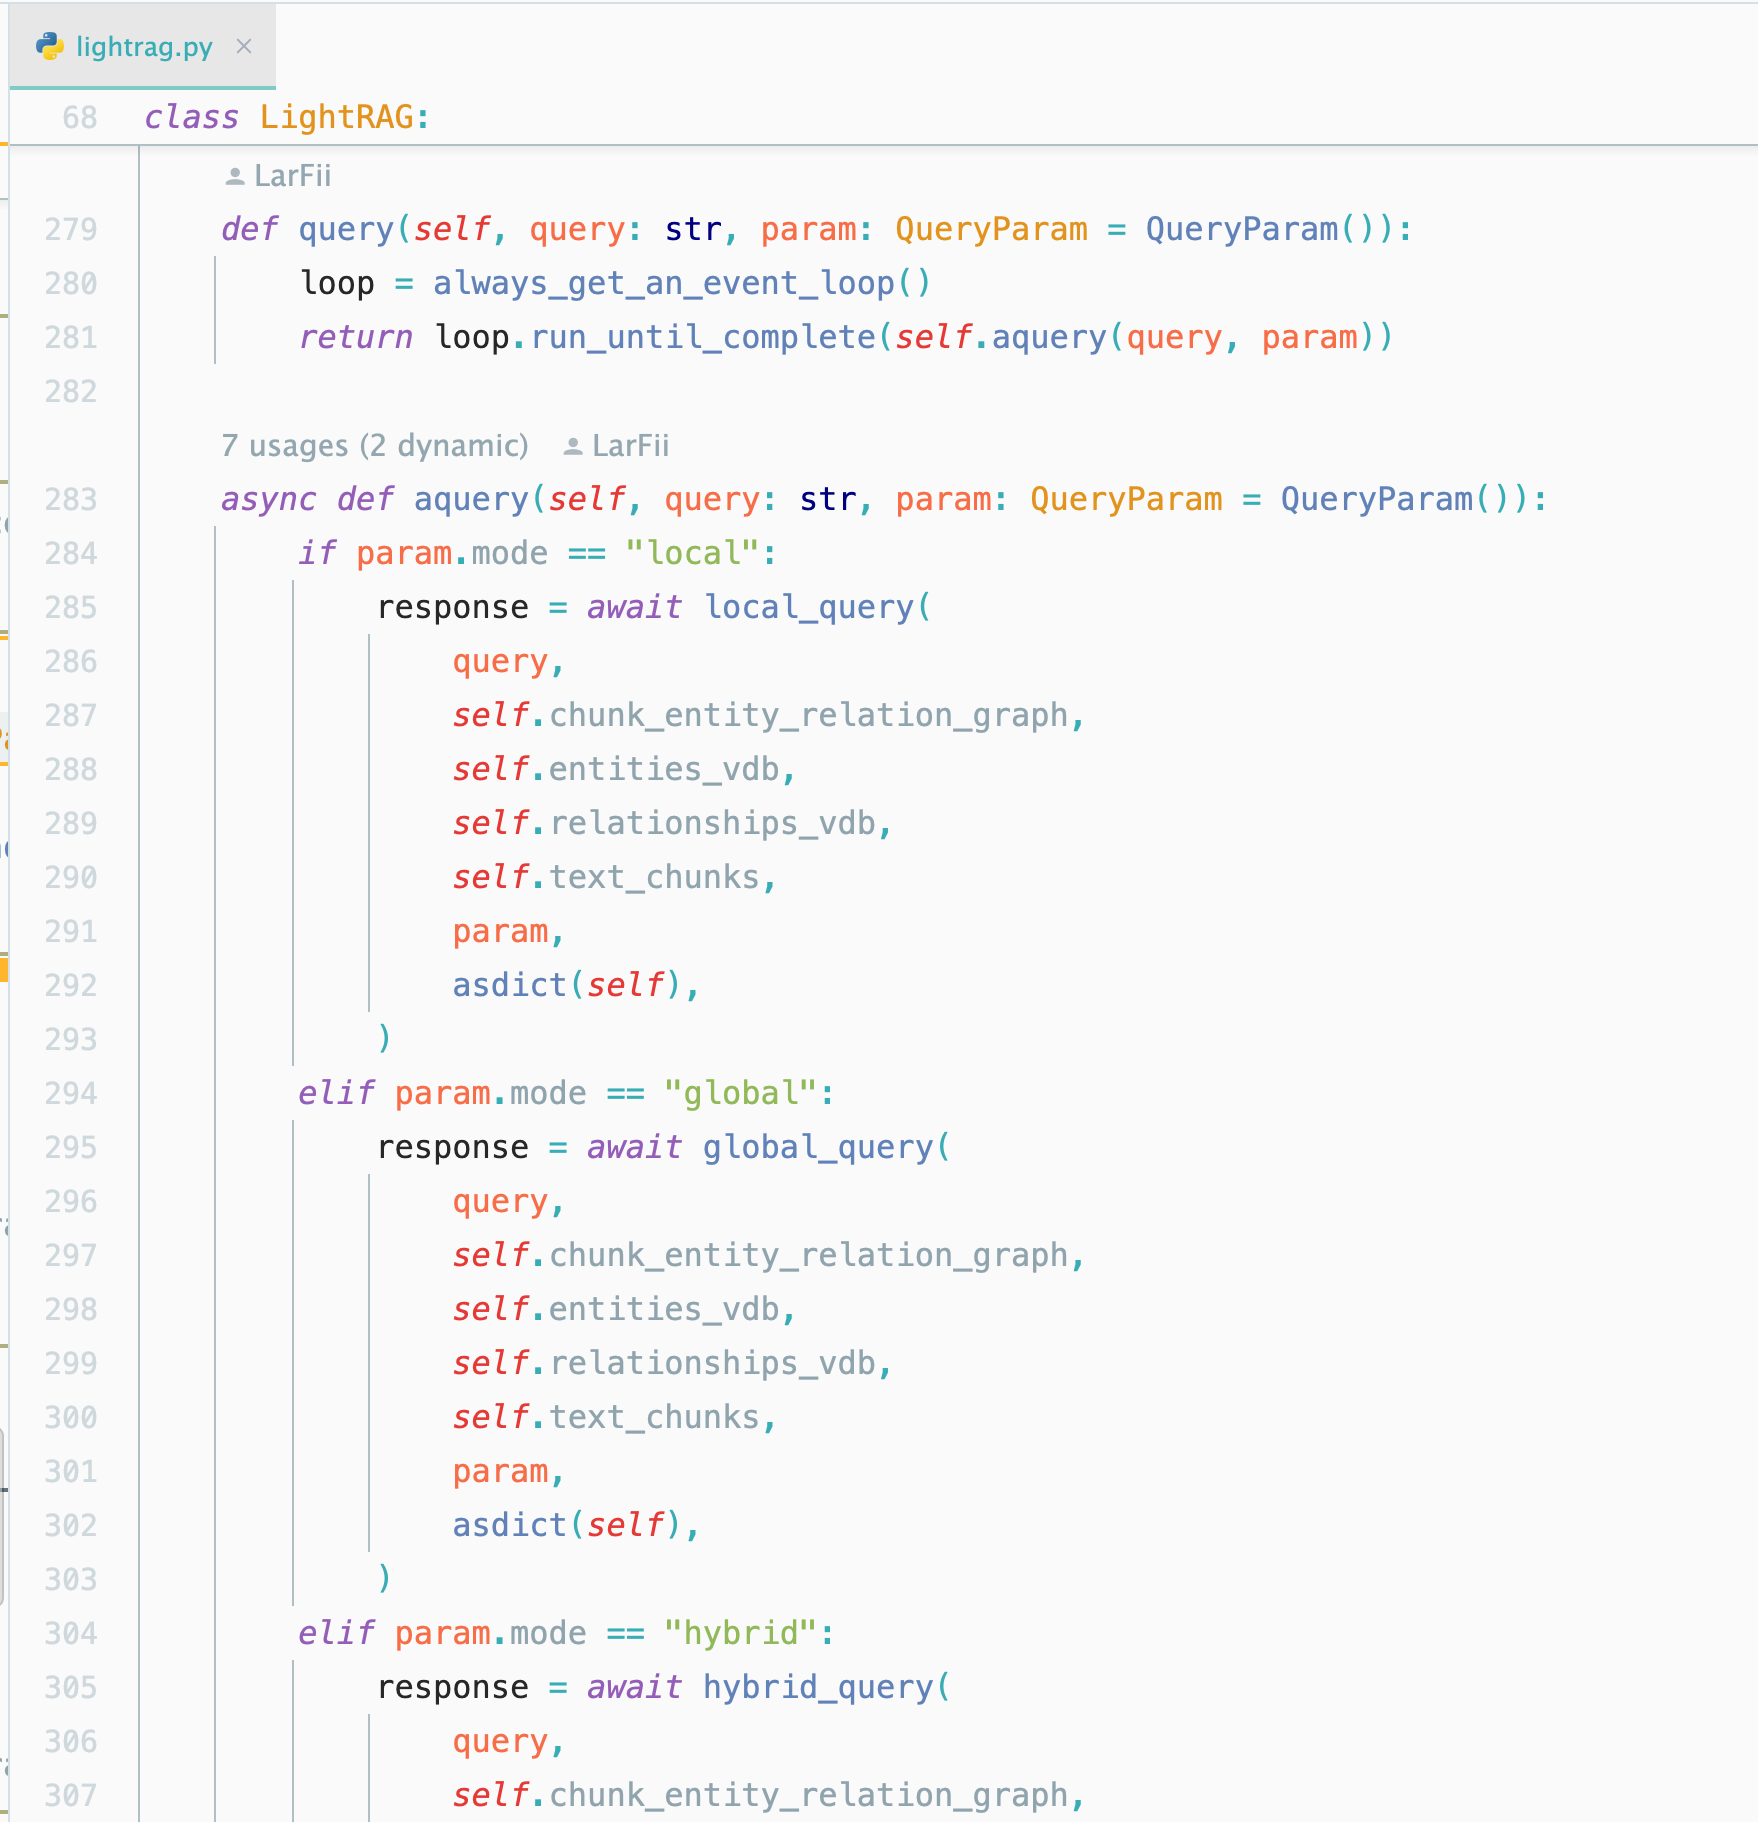Click the global_query function call

pyautogui.click(x=818, y=1147)
